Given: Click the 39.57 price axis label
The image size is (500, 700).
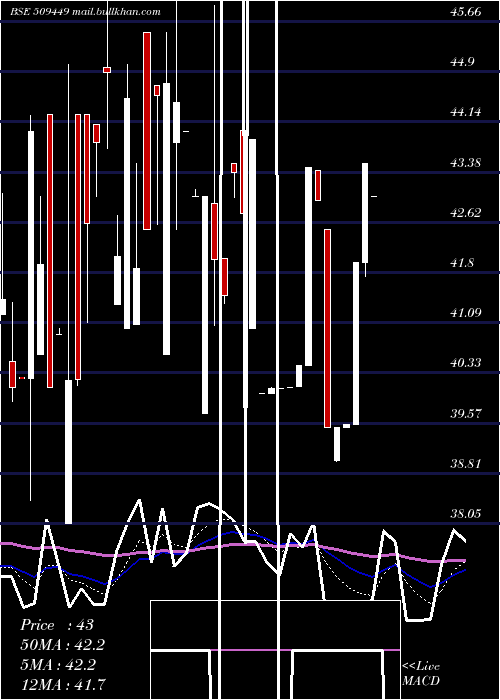Looking at the screenshot, I should coord(466,413).
